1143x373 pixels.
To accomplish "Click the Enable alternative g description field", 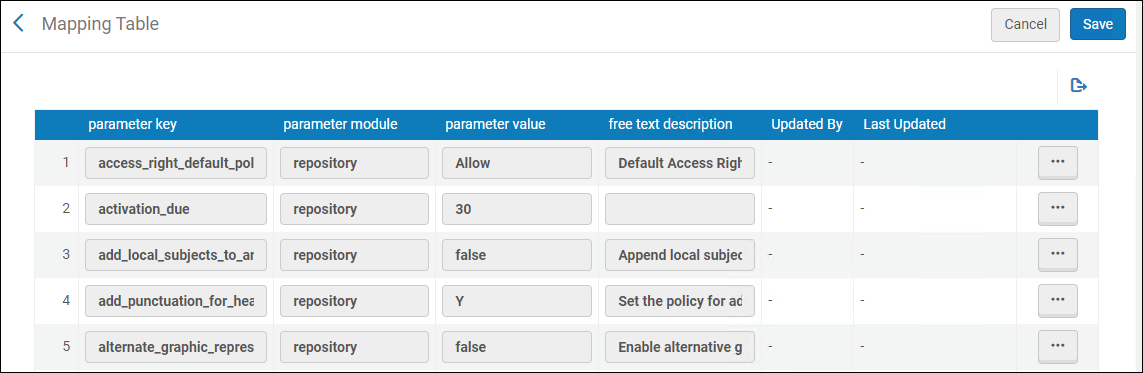I will tap(680, 347).
